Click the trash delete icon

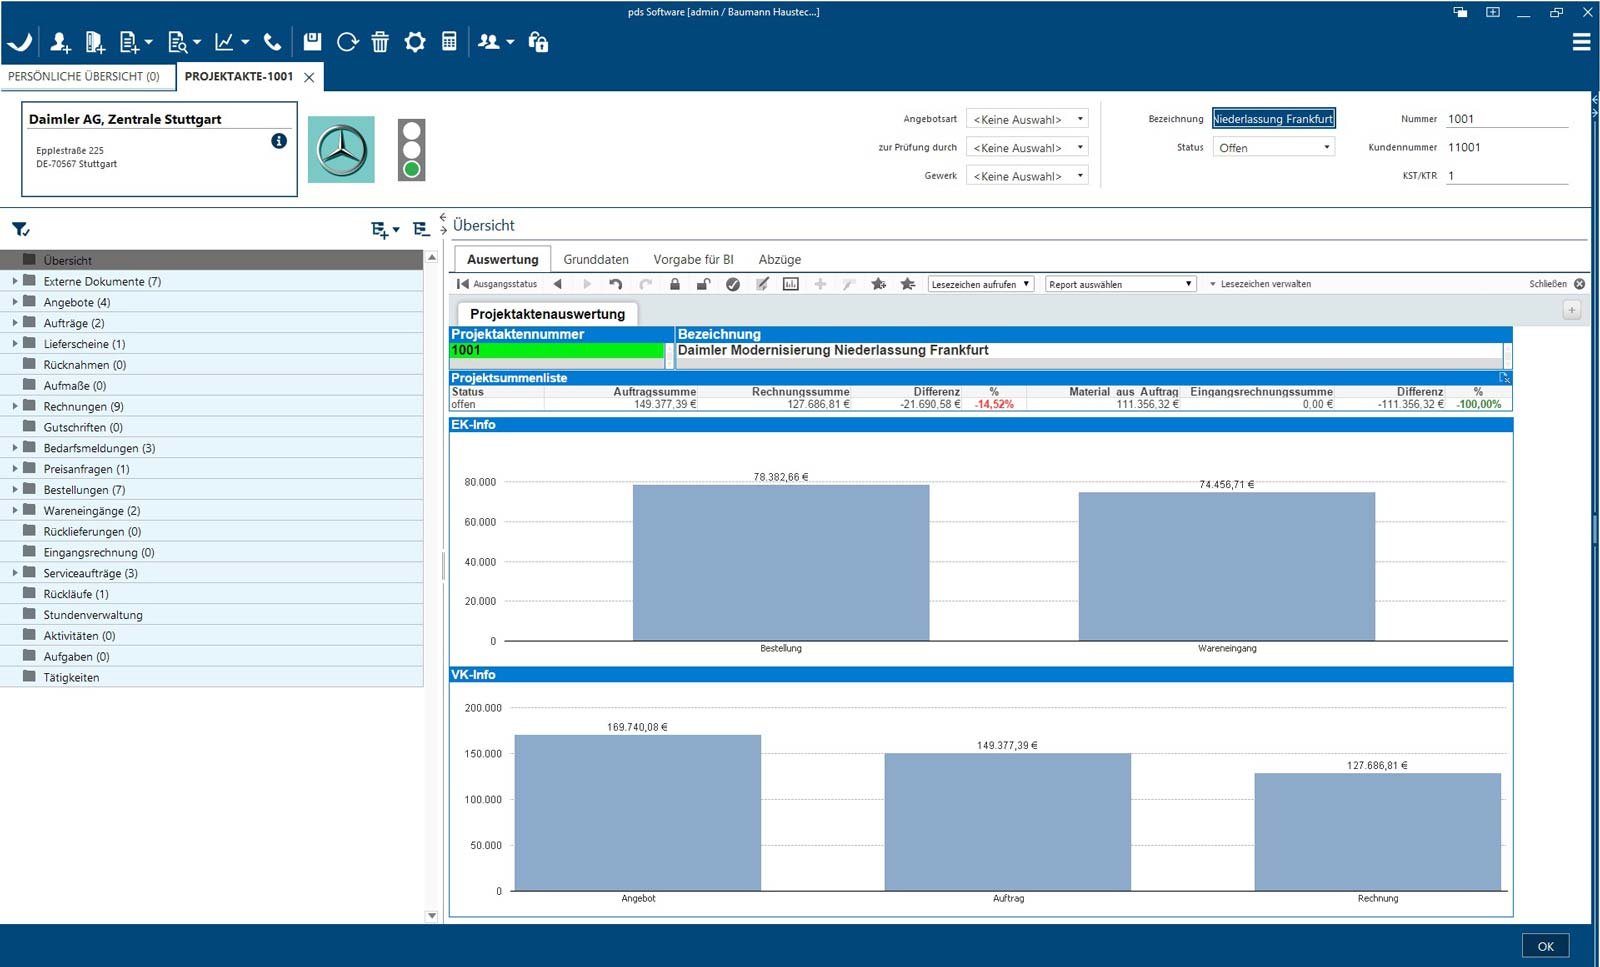click(x=380, y=42)
